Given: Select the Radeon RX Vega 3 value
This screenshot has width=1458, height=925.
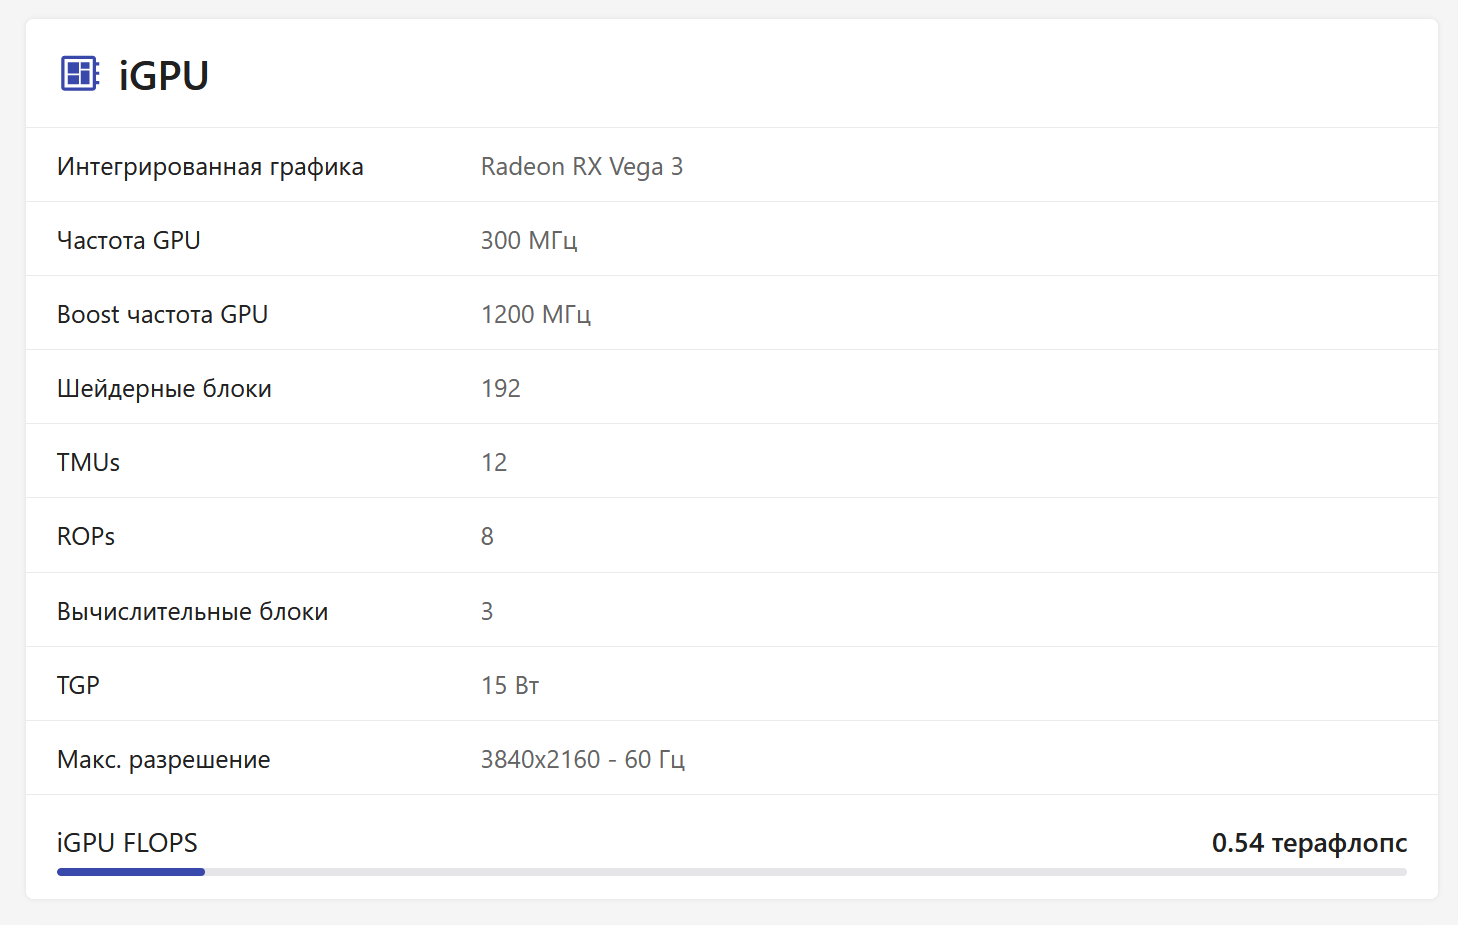Looking at the screenshot, I should pos(581,166).
